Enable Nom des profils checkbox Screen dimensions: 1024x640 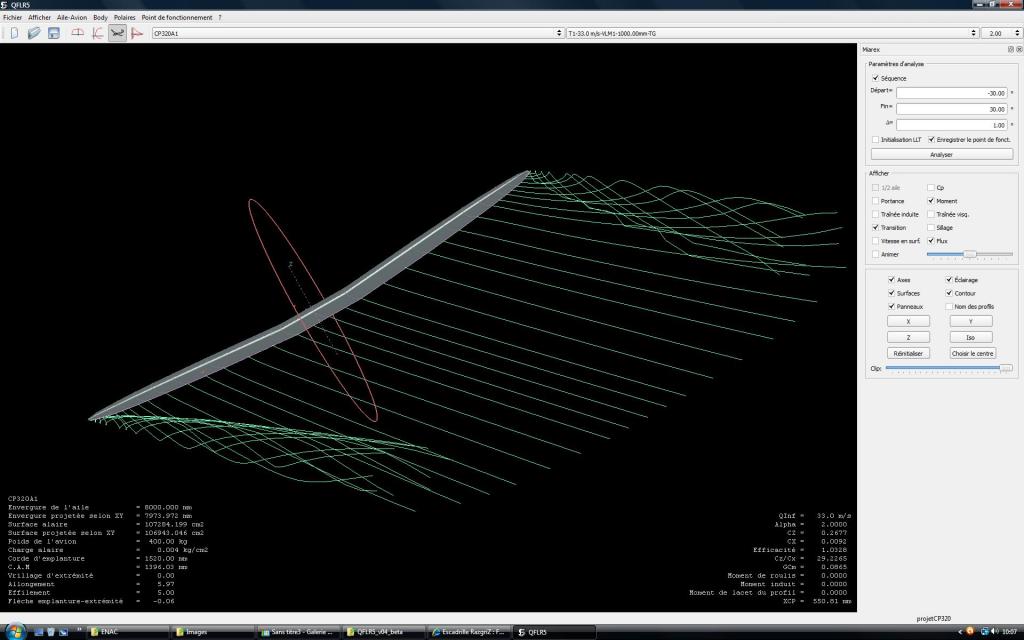pos(950,306)
